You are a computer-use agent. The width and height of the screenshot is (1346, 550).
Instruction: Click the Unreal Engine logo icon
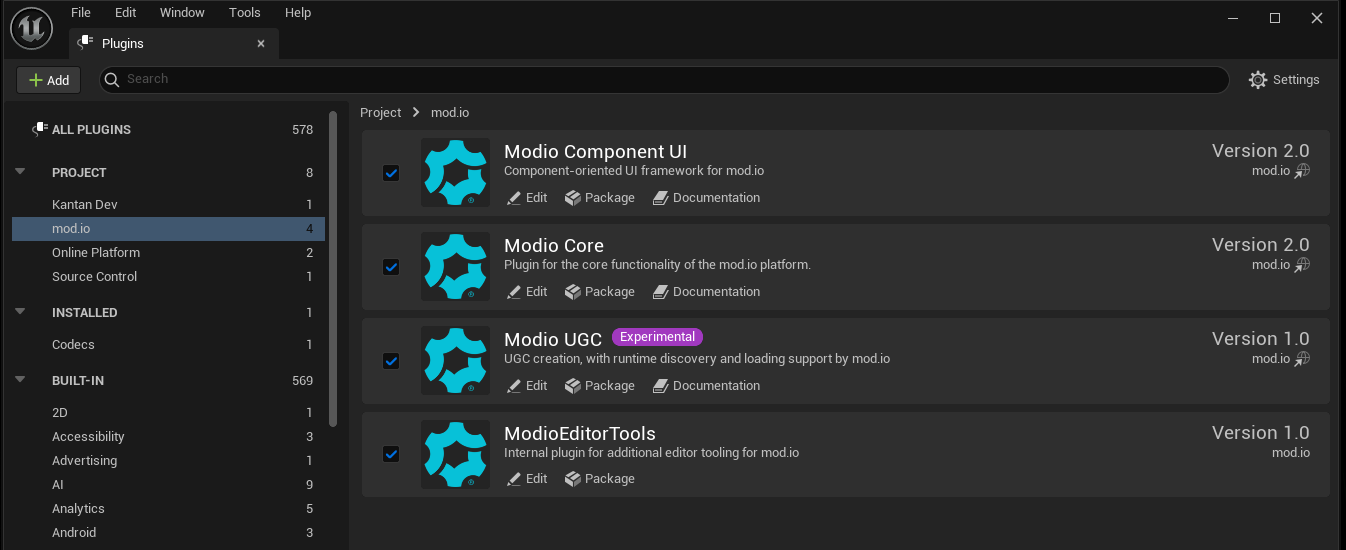pos(31,29)
